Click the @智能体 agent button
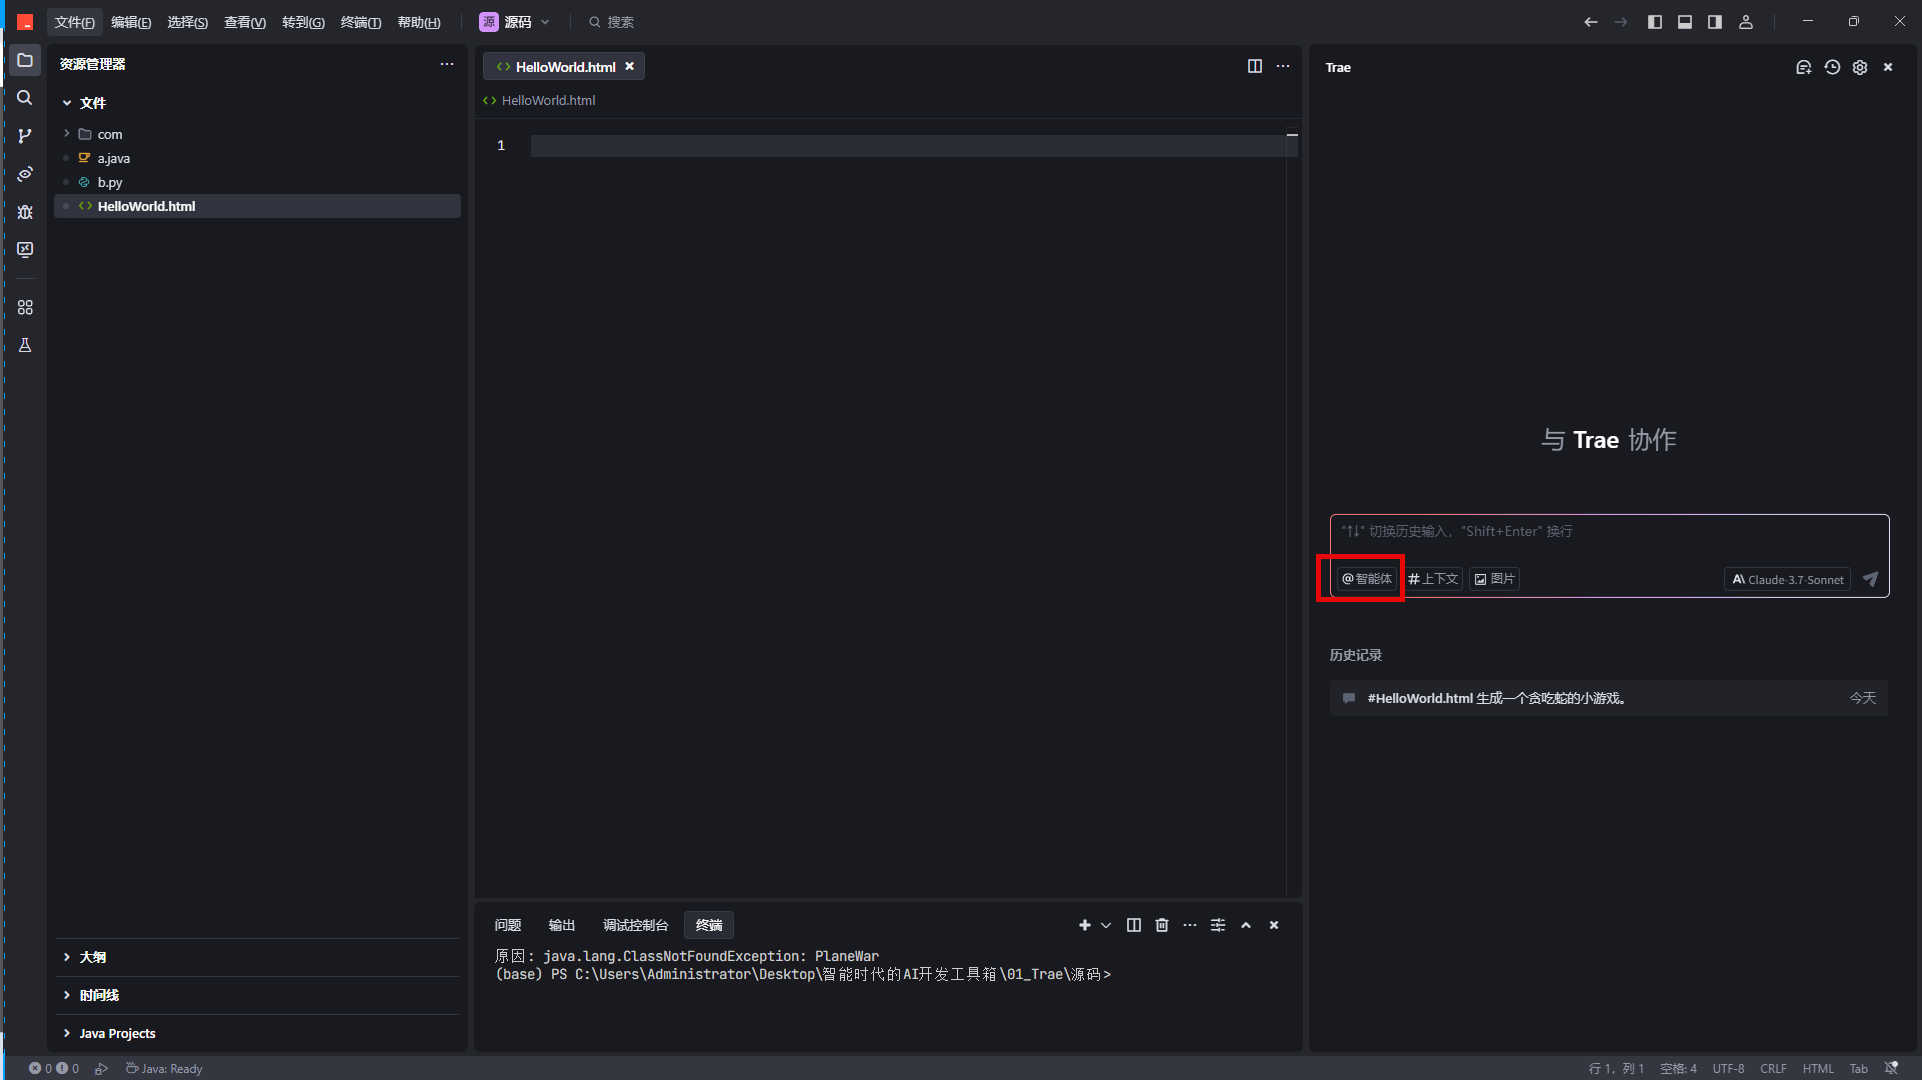 1367,578
